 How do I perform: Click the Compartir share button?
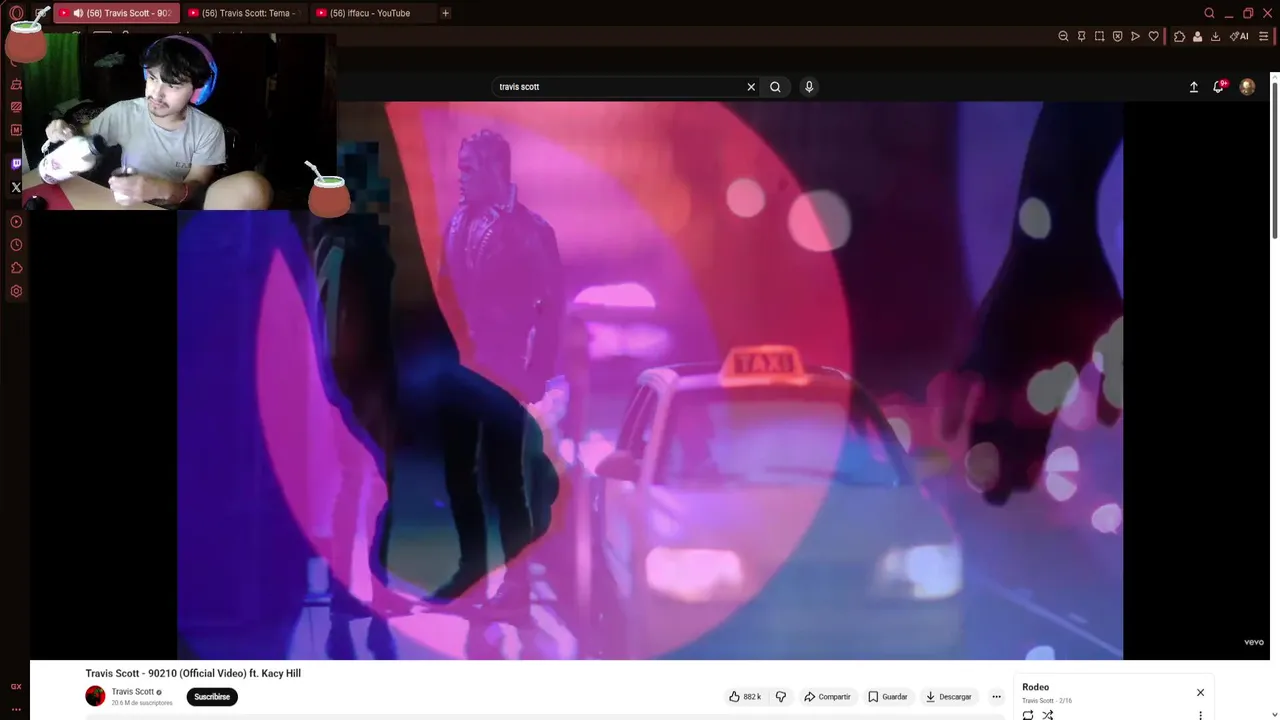tap(827, 696)
